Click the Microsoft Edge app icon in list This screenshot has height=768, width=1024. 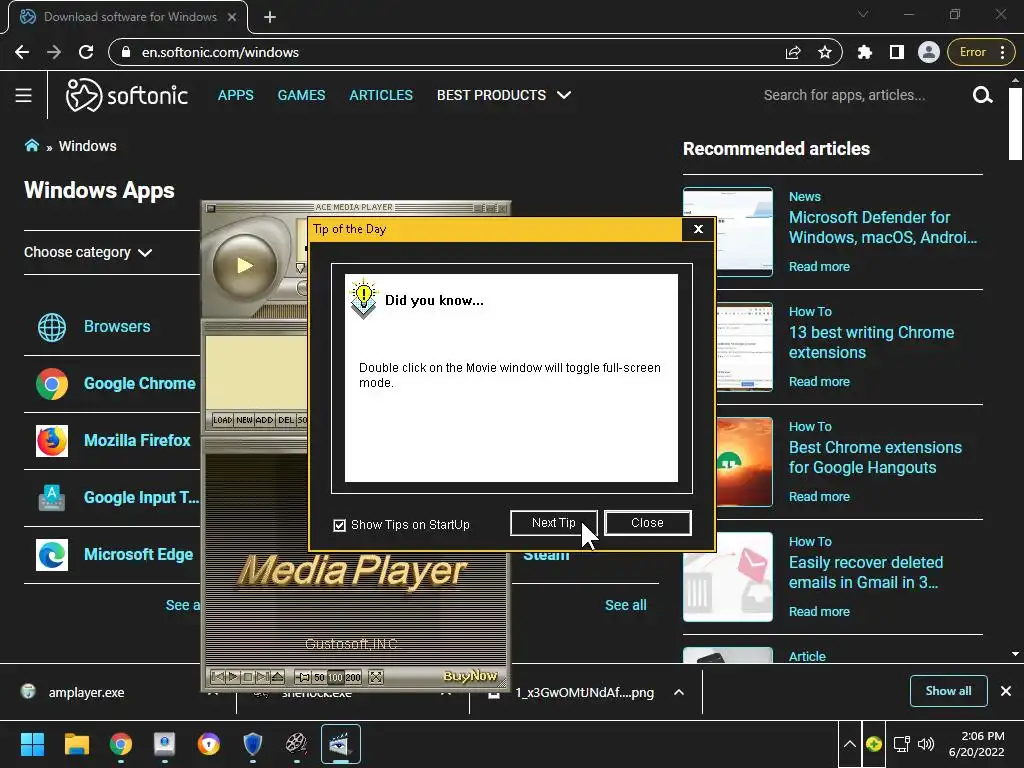[x=52, y=554]
